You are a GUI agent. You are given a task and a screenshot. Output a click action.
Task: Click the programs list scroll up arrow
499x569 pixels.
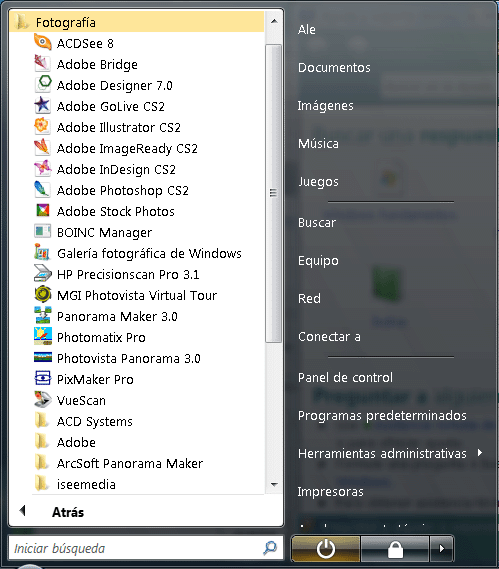point(274,21)
